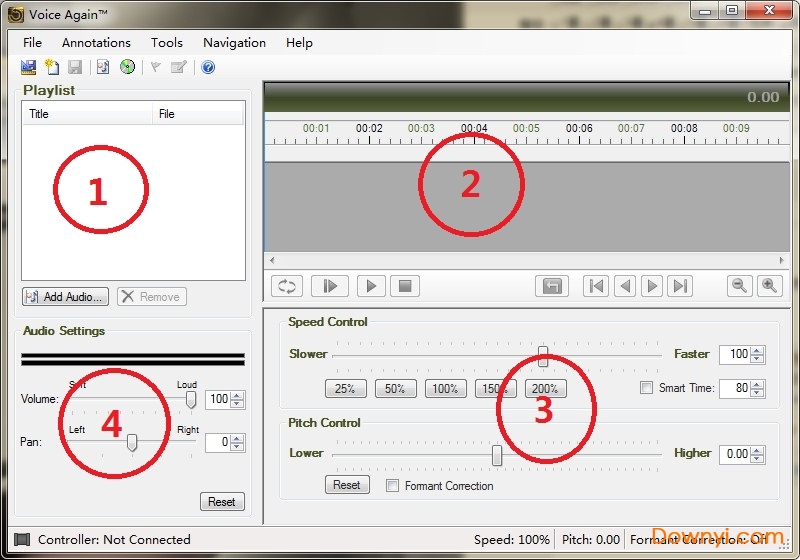The width and height of the screenshot is (800, 560).
Task: Click the CD disc toolbar icon
Action: coord(127,67)
